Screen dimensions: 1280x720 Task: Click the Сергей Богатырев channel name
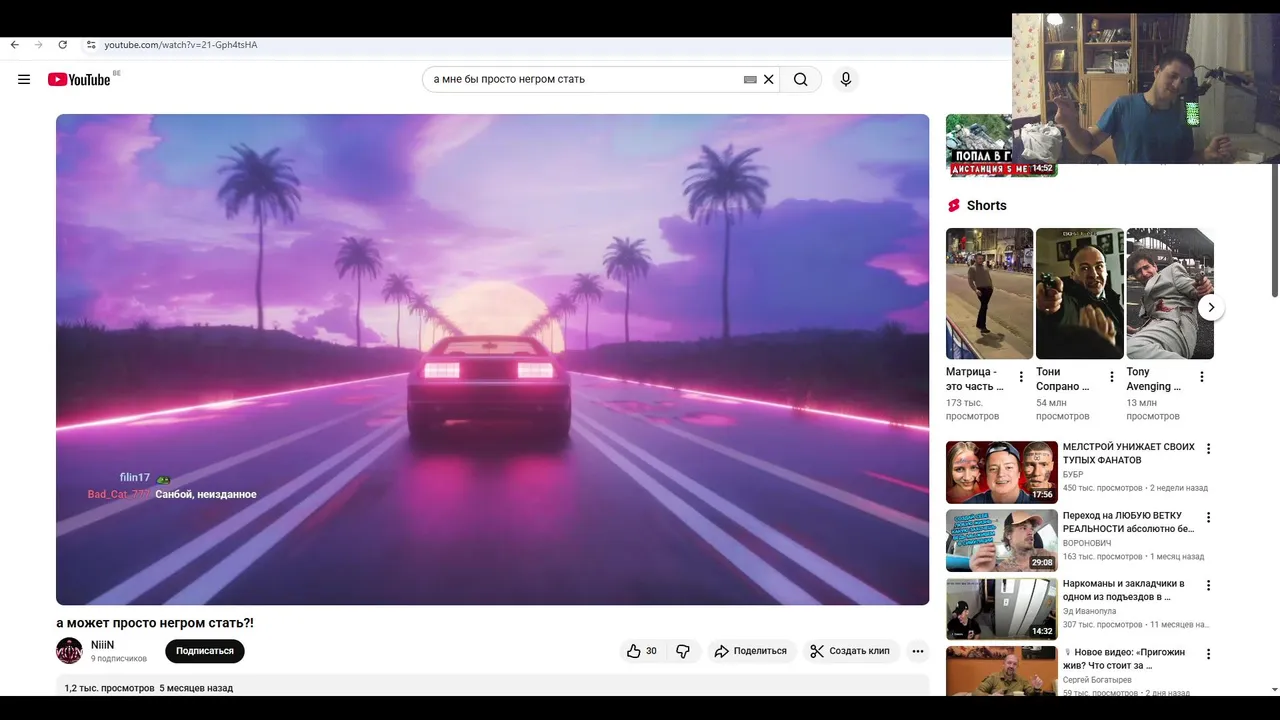(1096, 680)
